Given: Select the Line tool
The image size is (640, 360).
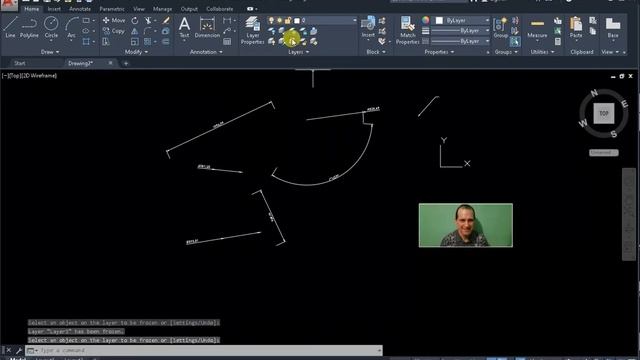Looking at the screenshot, I should [10, 28].
